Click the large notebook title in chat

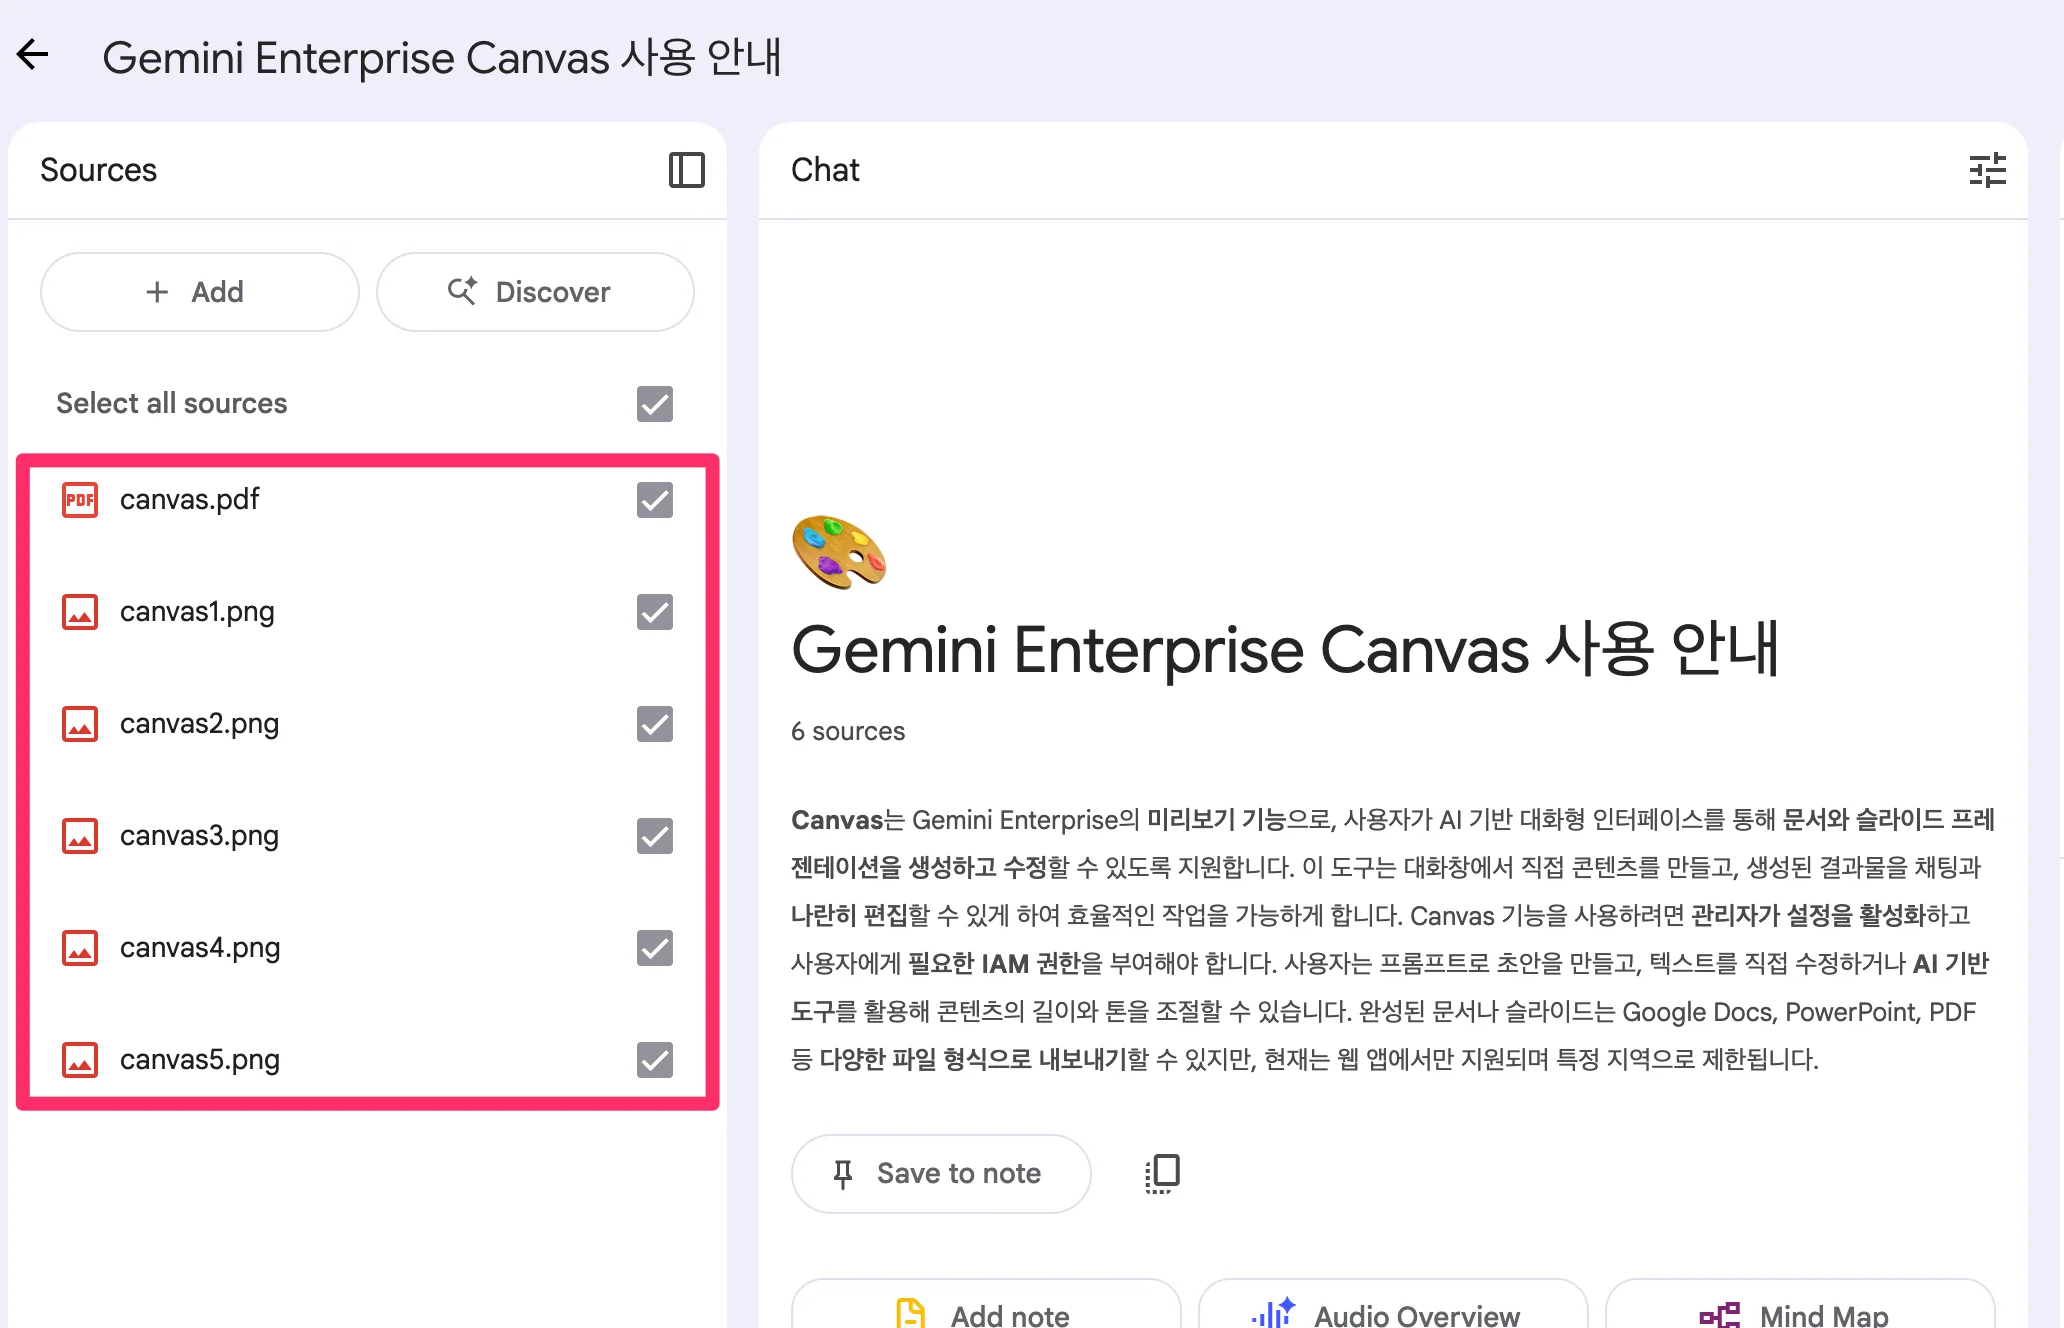(1285, 650)
